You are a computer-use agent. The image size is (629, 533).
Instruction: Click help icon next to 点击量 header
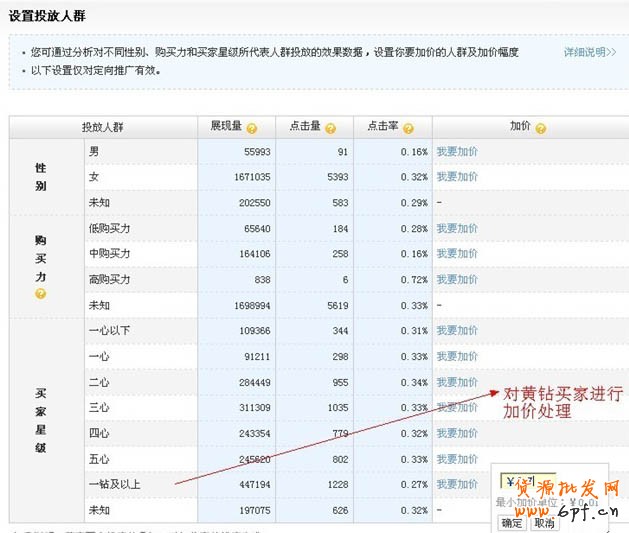331,128
